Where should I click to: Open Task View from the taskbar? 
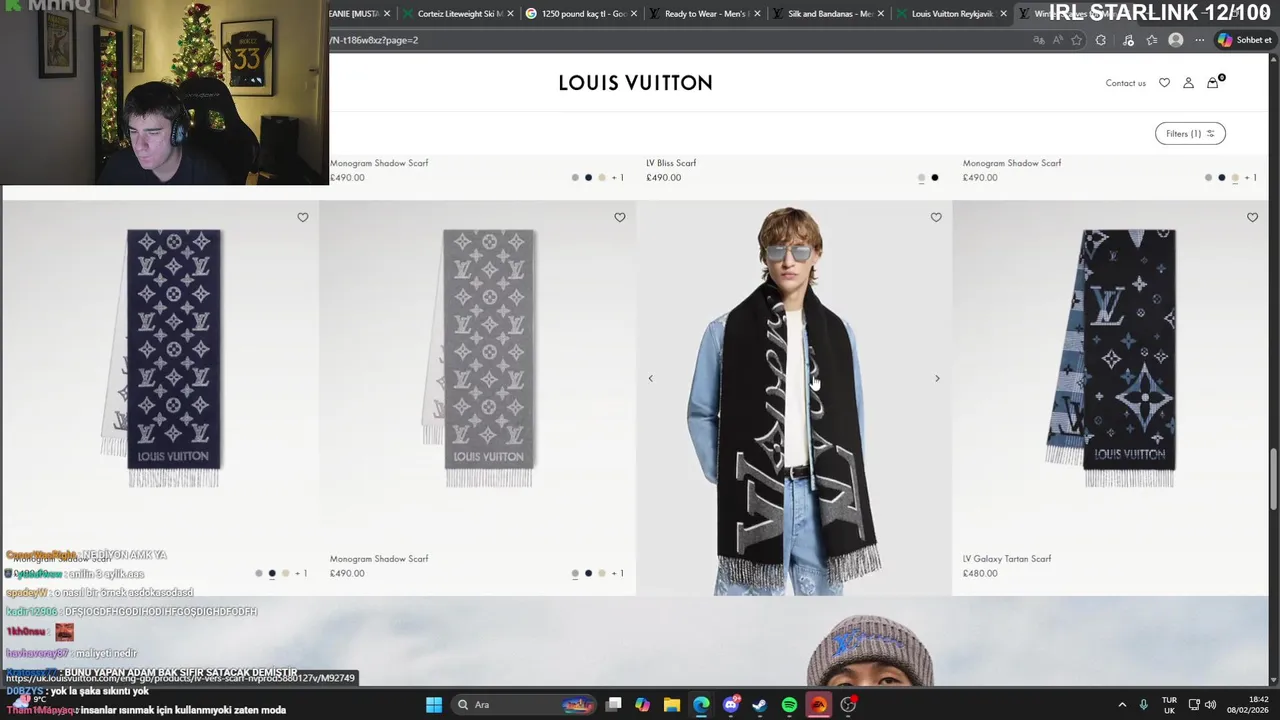pos(614,705)
